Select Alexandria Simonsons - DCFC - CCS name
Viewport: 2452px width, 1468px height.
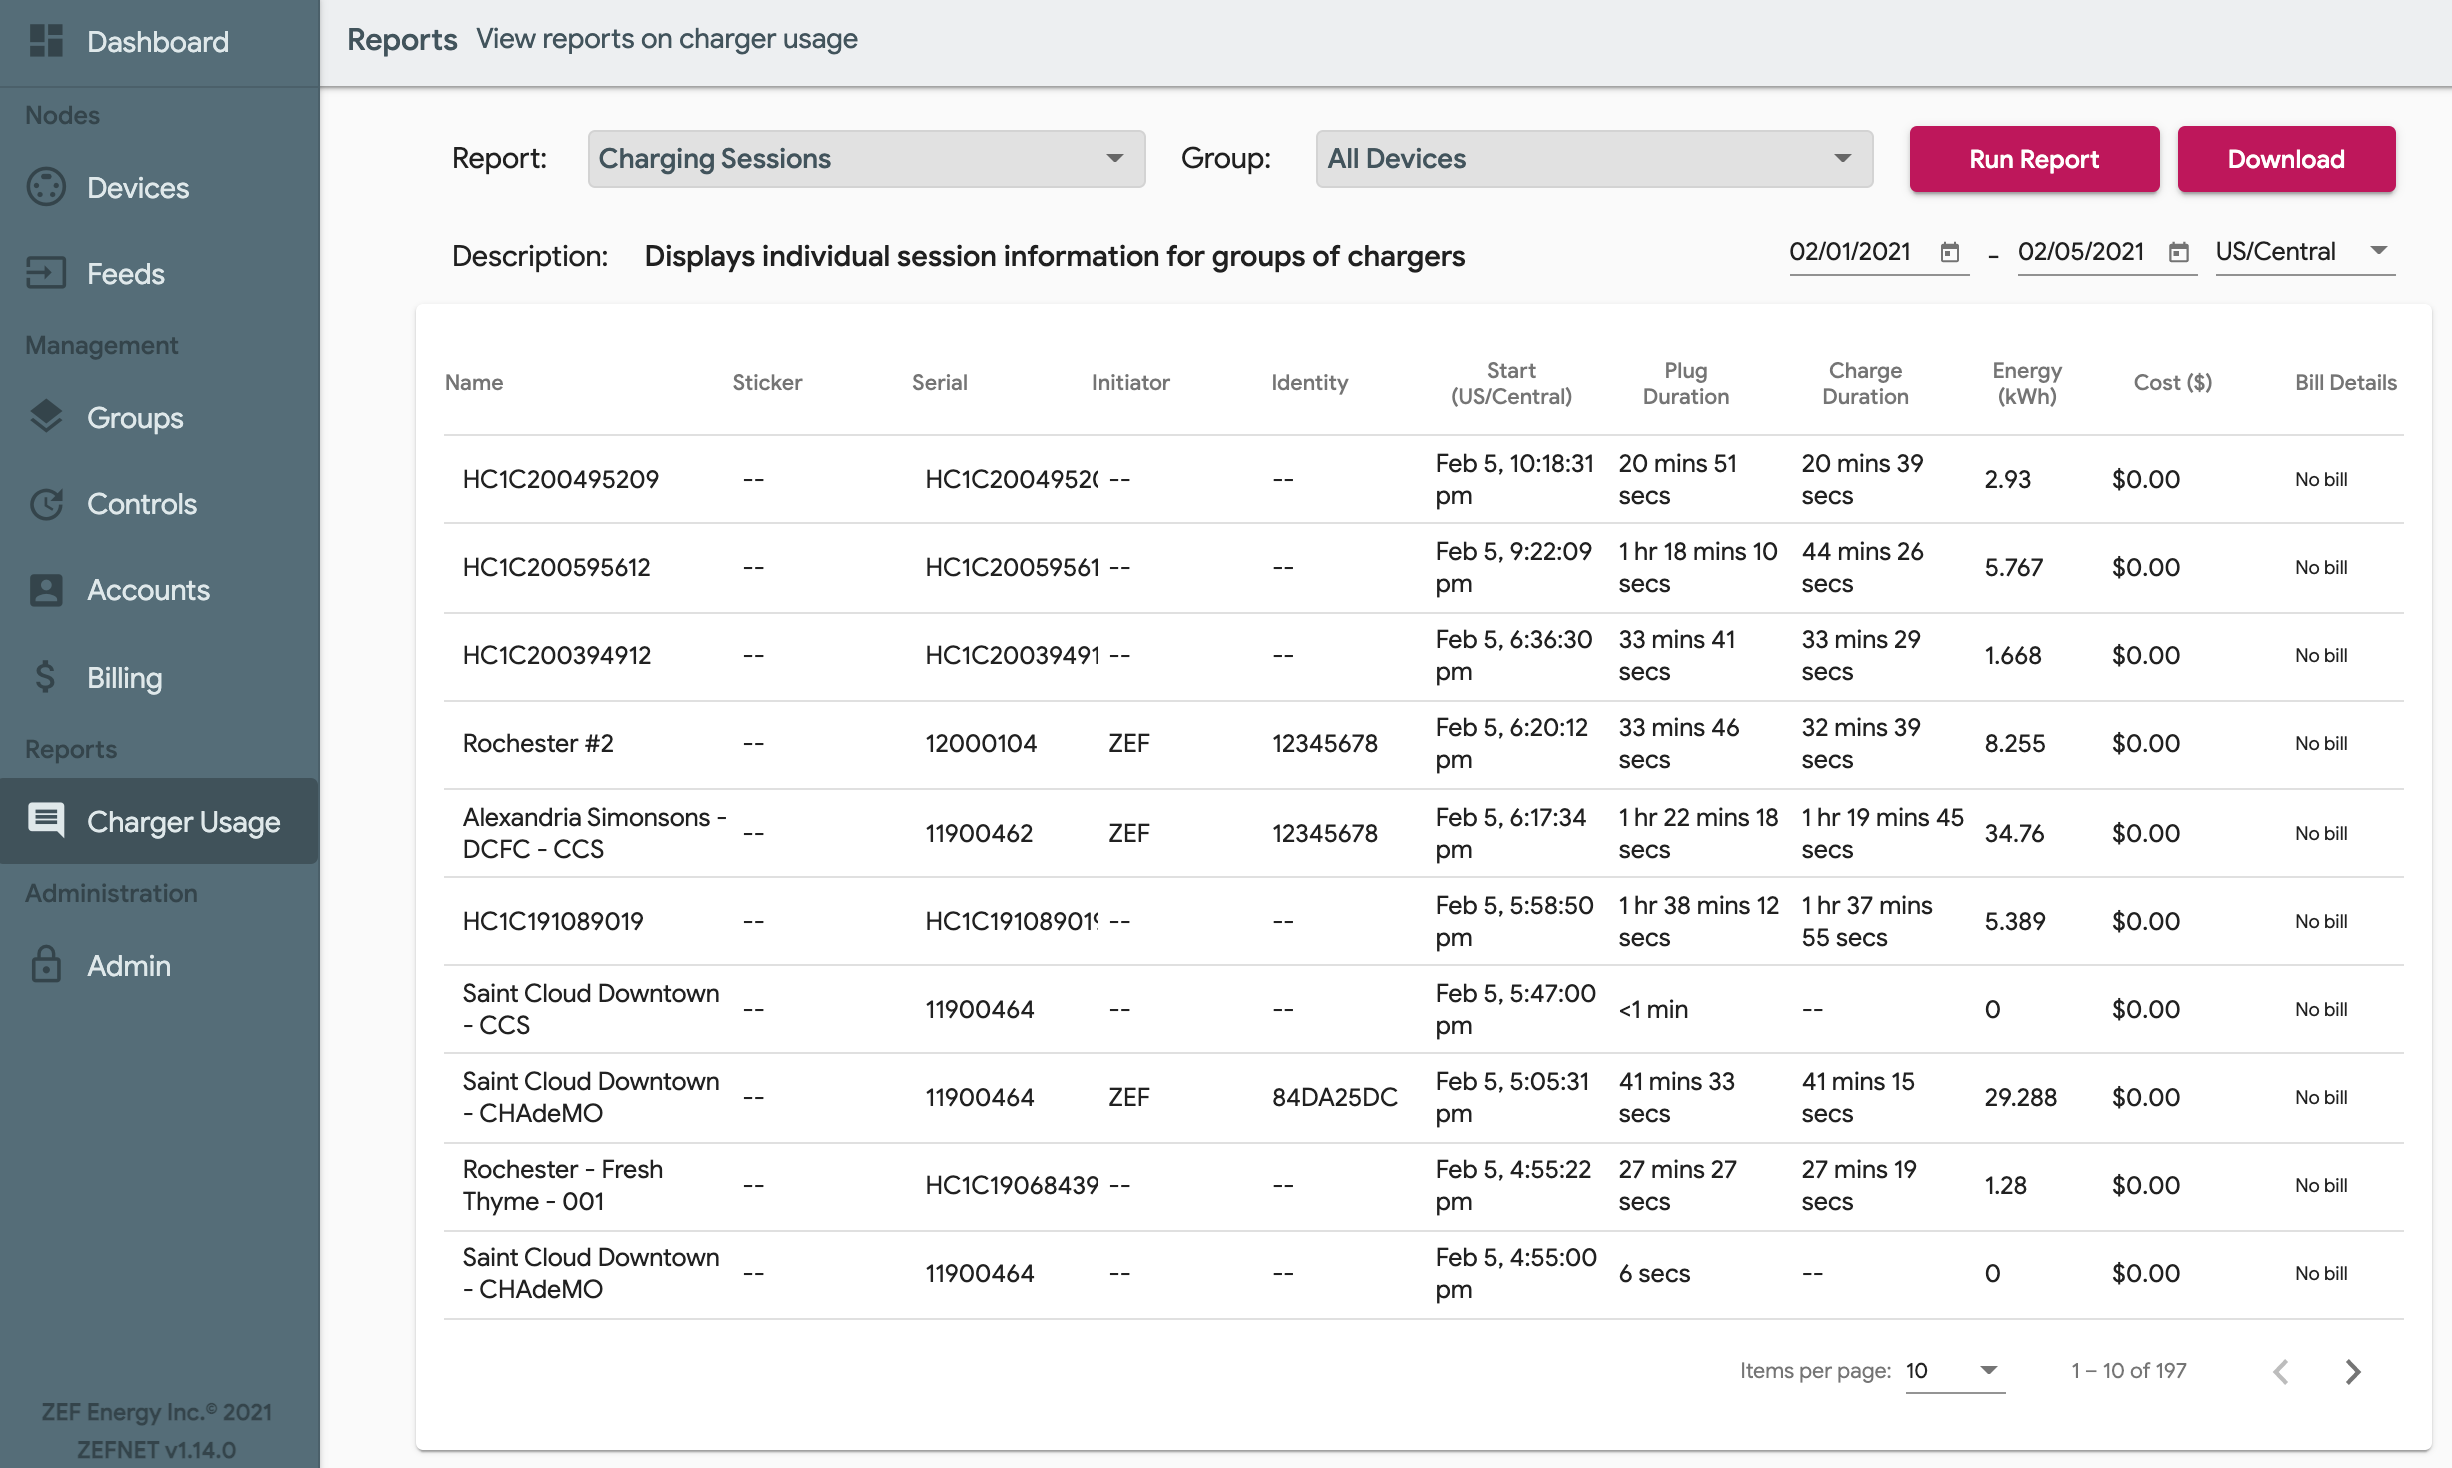tap(594, 833)
